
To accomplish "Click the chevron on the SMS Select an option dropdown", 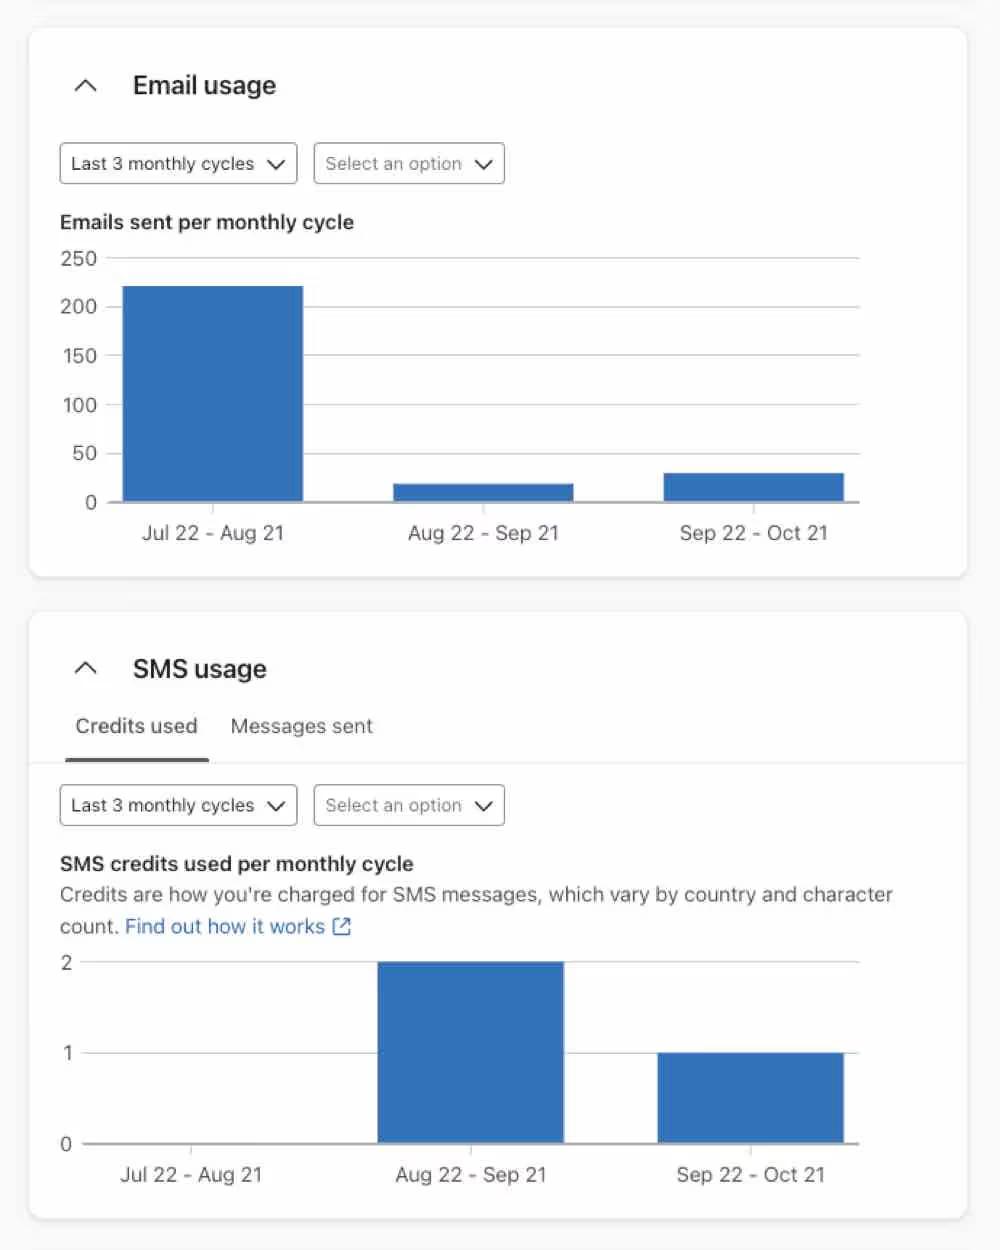I will coord(483,805).
